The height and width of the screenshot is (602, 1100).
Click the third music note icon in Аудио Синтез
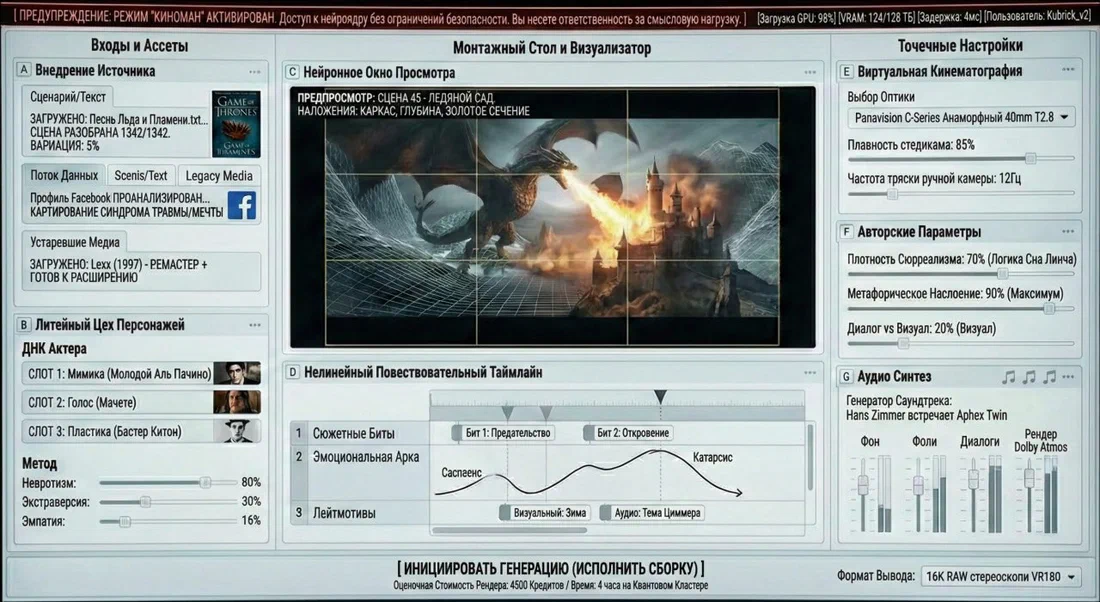point(1049,377)
